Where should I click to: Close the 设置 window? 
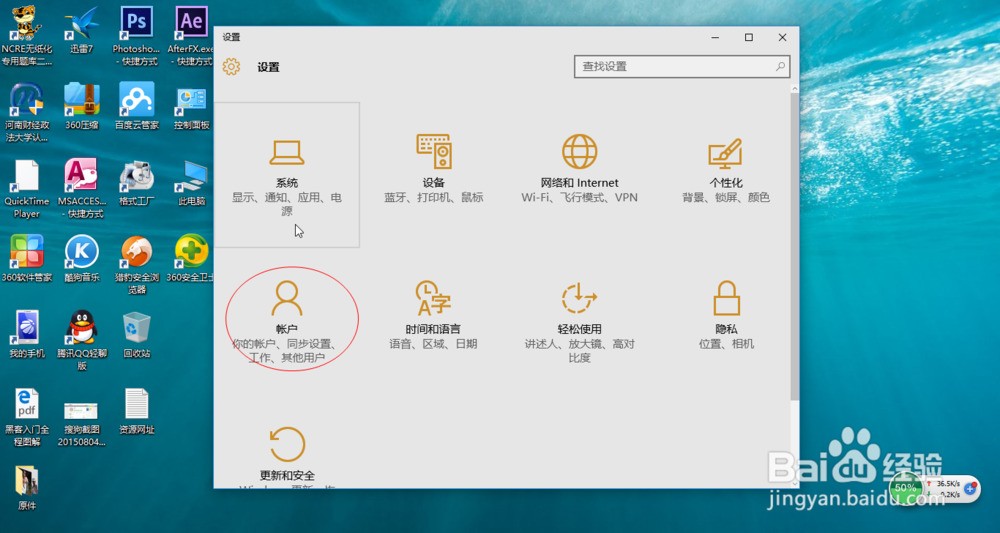click(783, 38)
